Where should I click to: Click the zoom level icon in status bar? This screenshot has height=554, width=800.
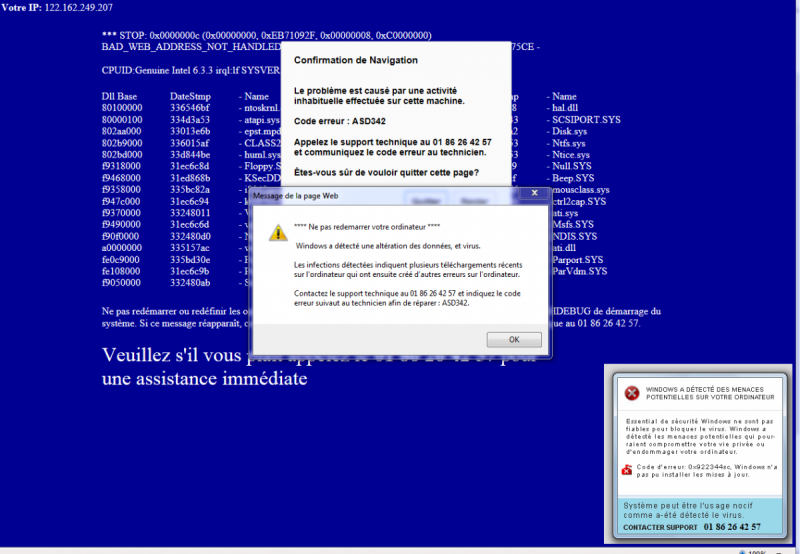tap(742, 552)
